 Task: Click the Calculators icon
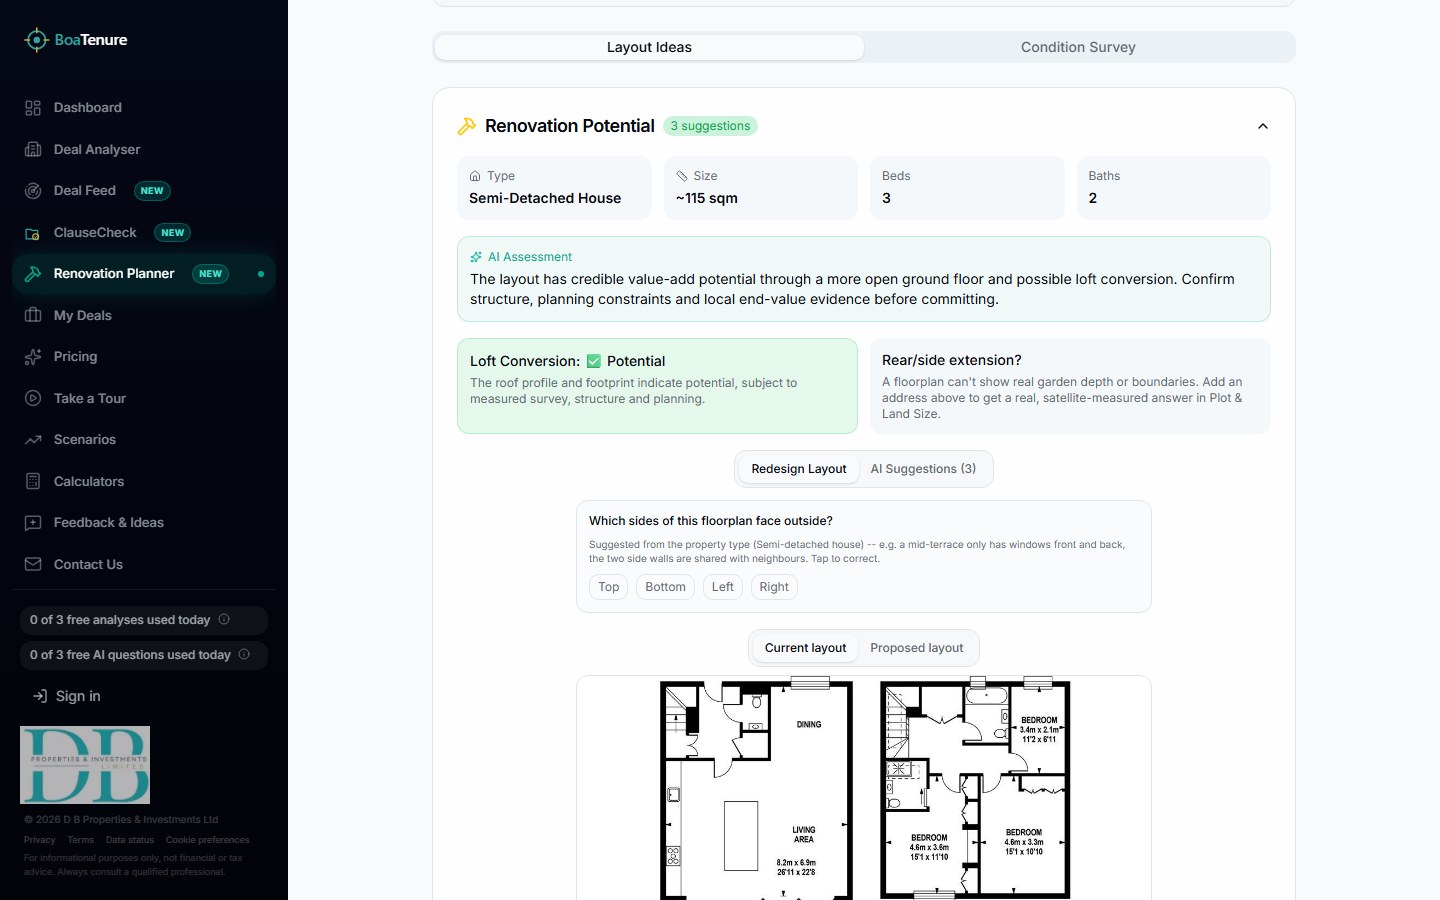pos(33,481)
